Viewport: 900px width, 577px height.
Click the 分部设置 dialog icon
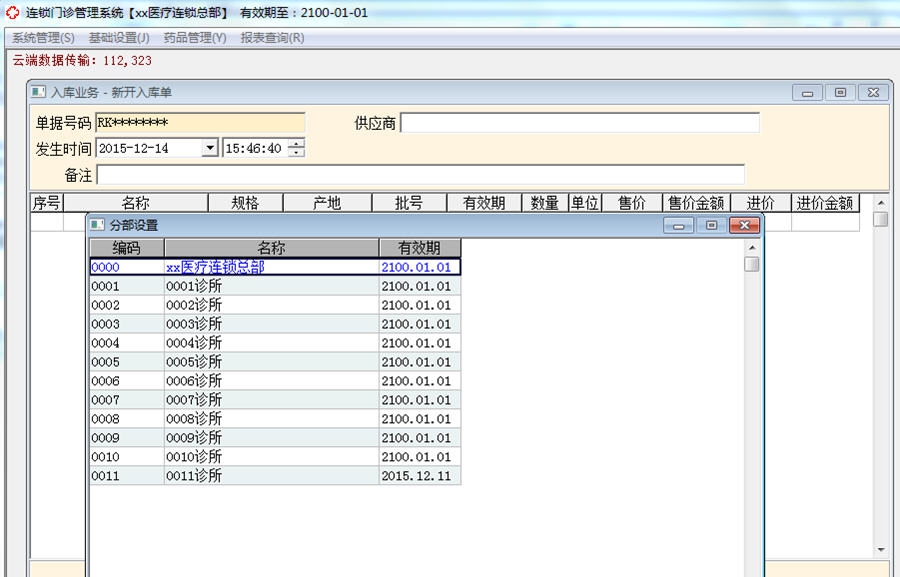(x=98, y=225)
